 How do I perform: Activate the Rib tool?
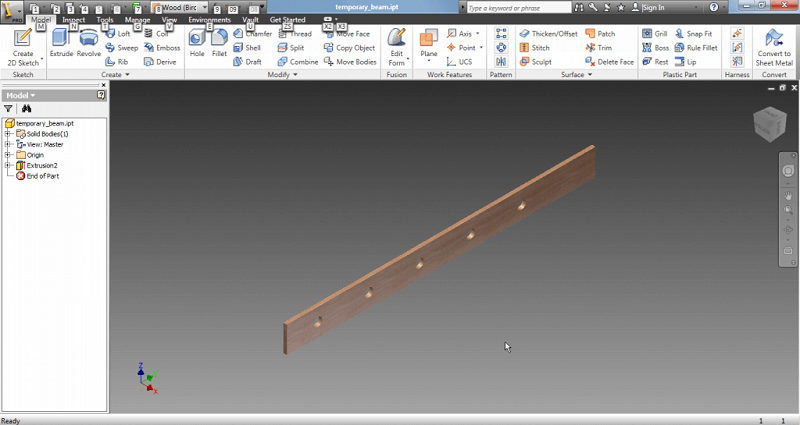click(x=117, y=62)
